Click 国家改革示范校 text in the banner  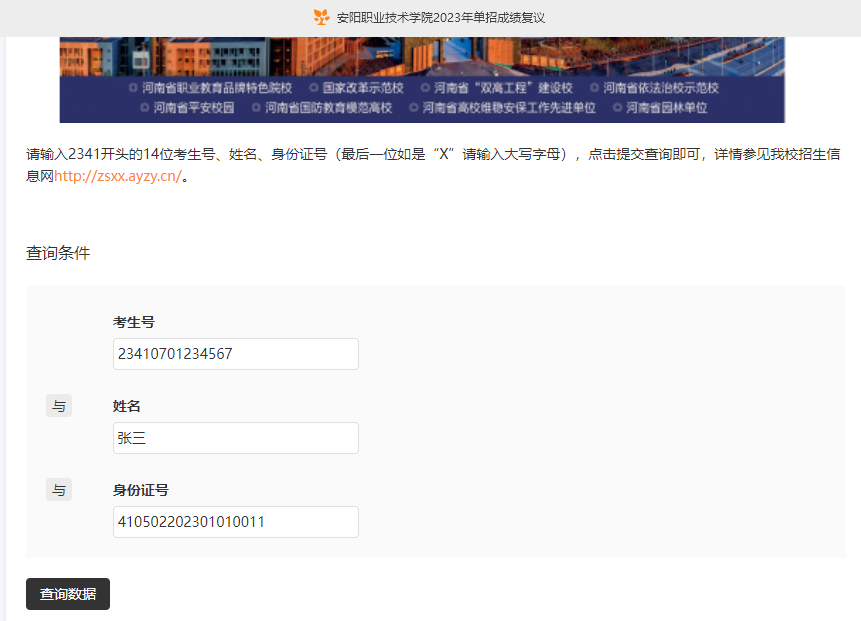click(362, 88)
